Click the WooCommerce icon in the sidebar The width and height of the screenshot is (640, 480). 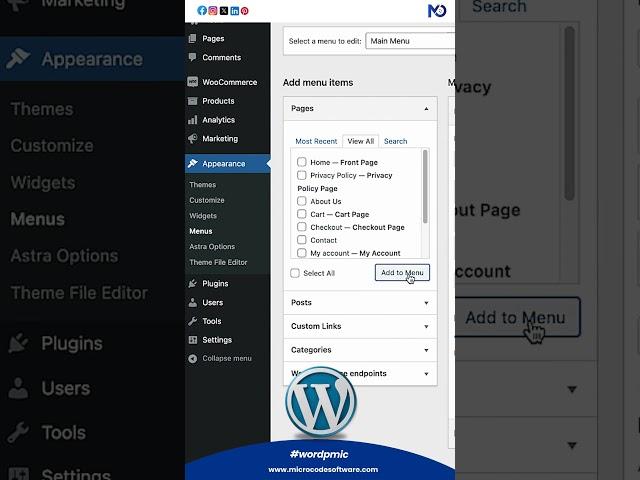[x=192, y=82]
